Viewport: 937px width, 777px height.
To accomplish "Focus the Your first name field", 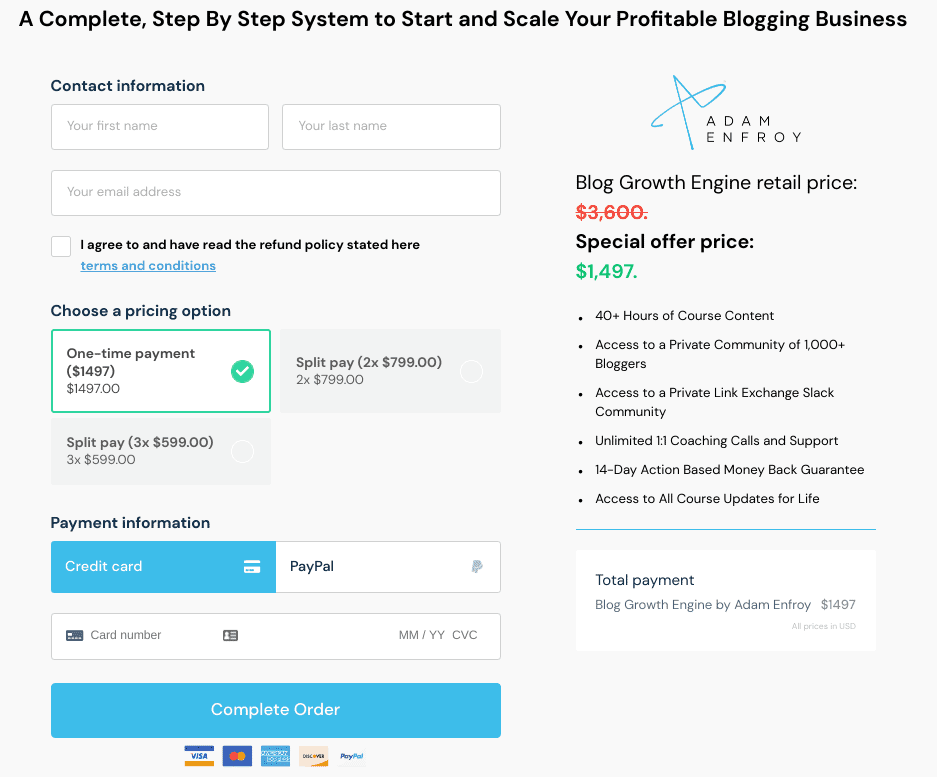I will (160, 127).
